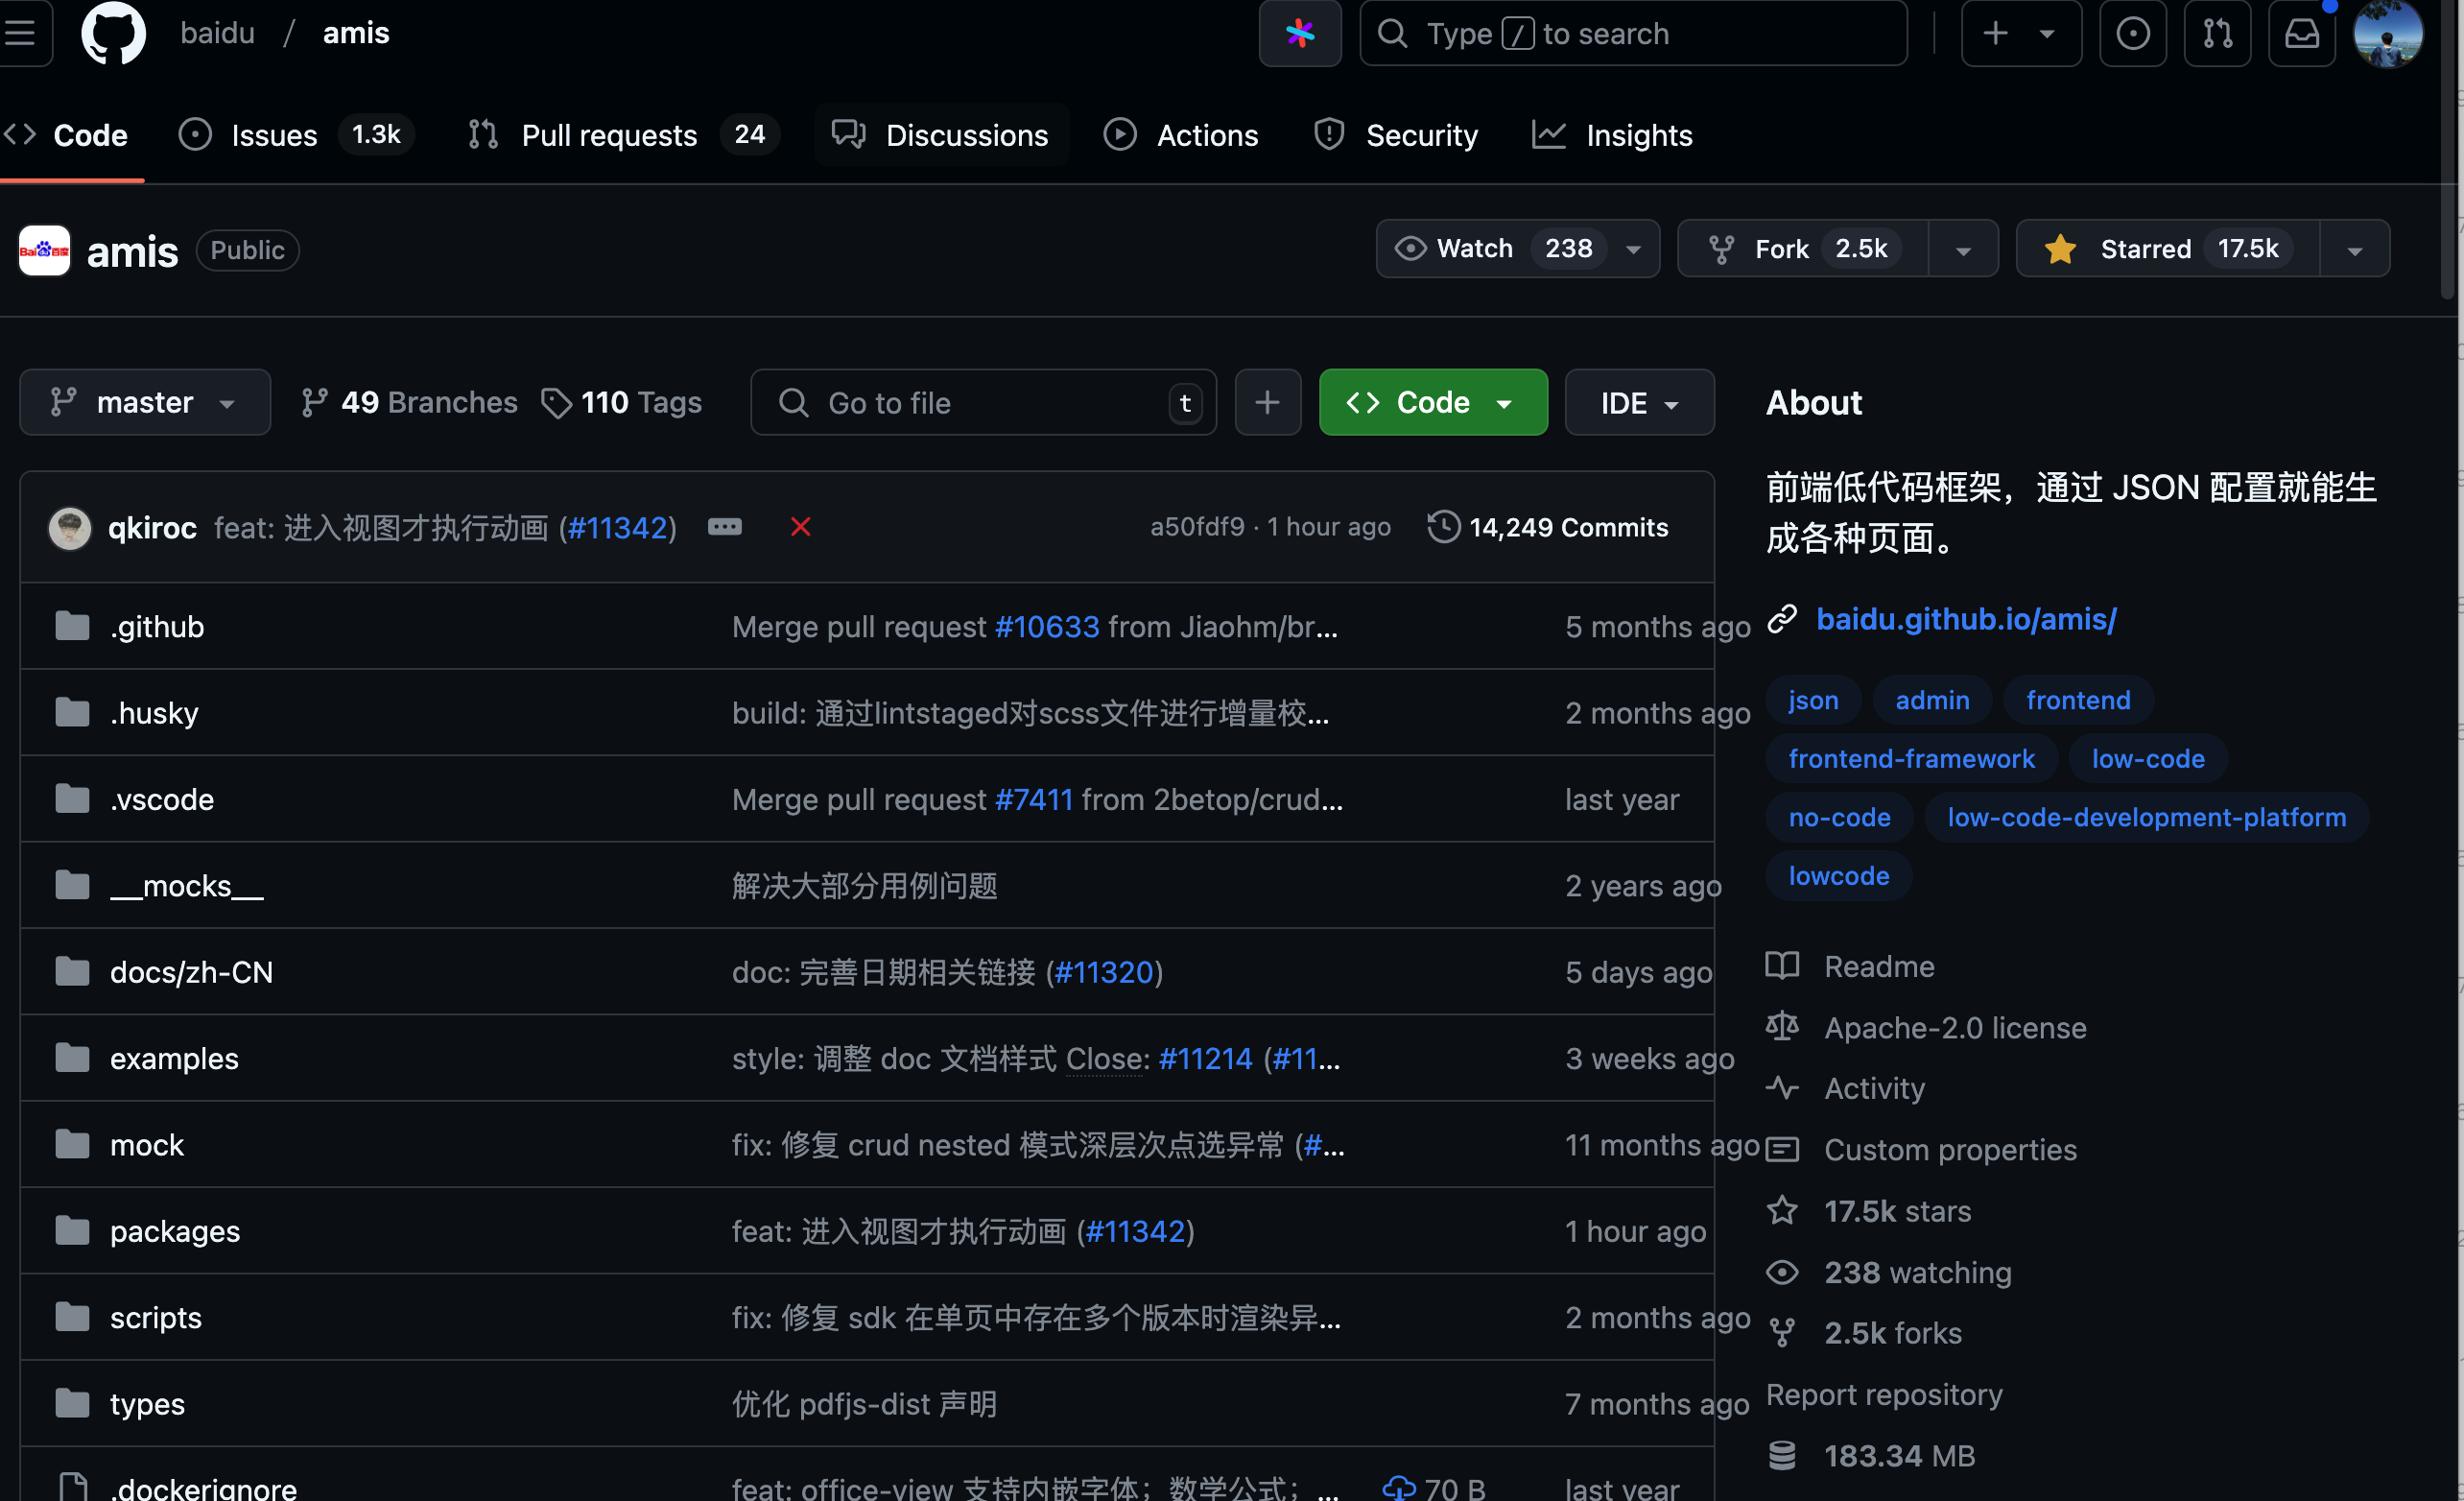This screenshot has height=1501, width=2464.
Task: Open the 14,249 Commits history
Action: (1548, 527)
